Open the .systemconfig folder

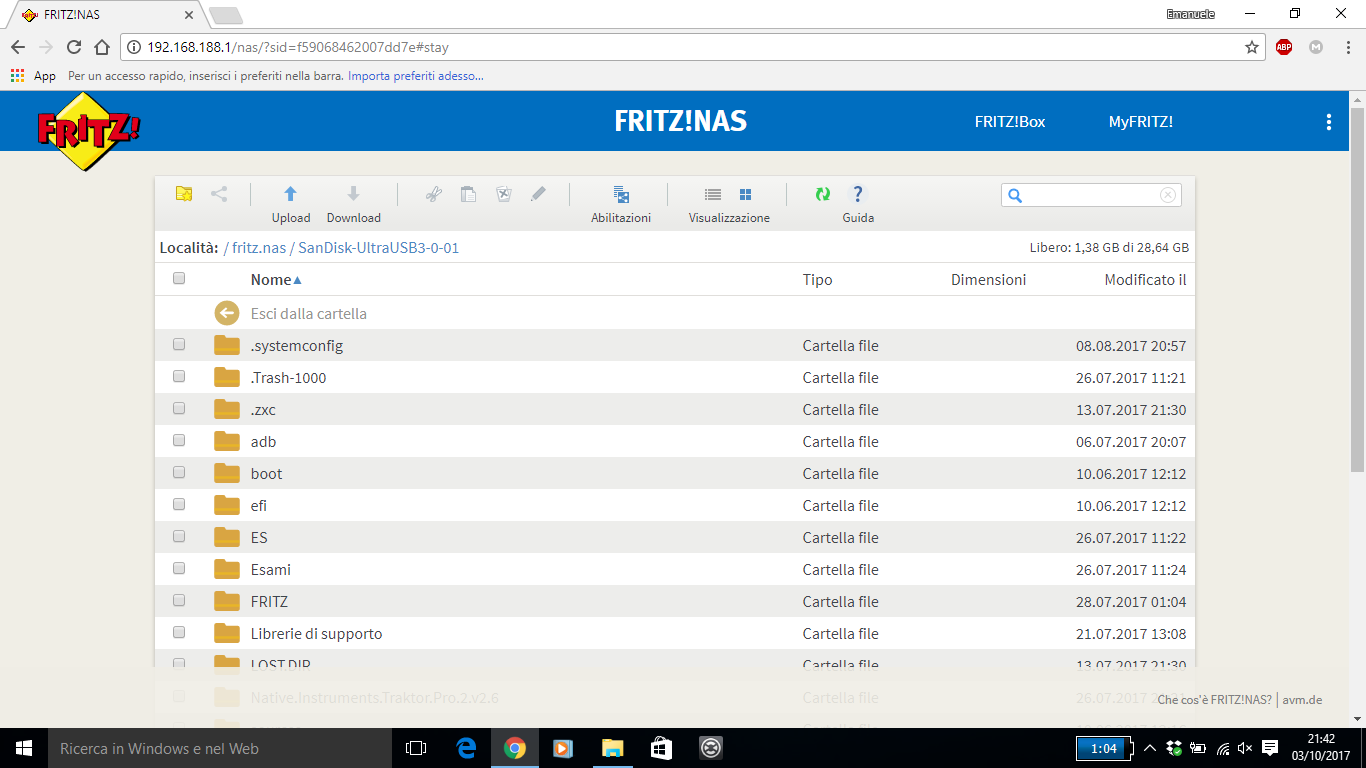(x=297, y=346)
